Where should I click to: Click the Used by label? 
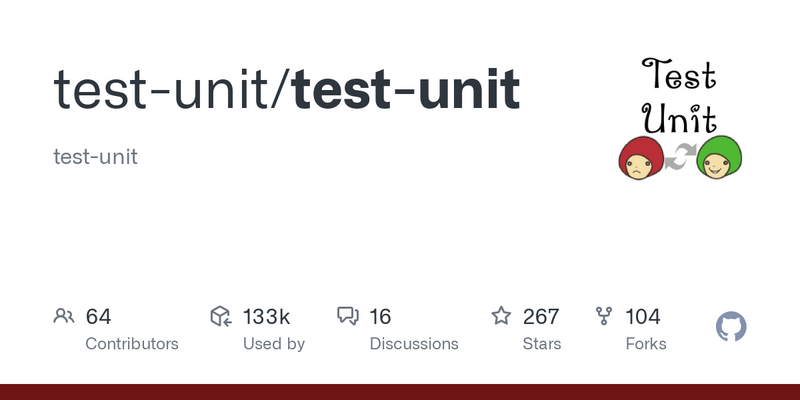click(273, 344)
